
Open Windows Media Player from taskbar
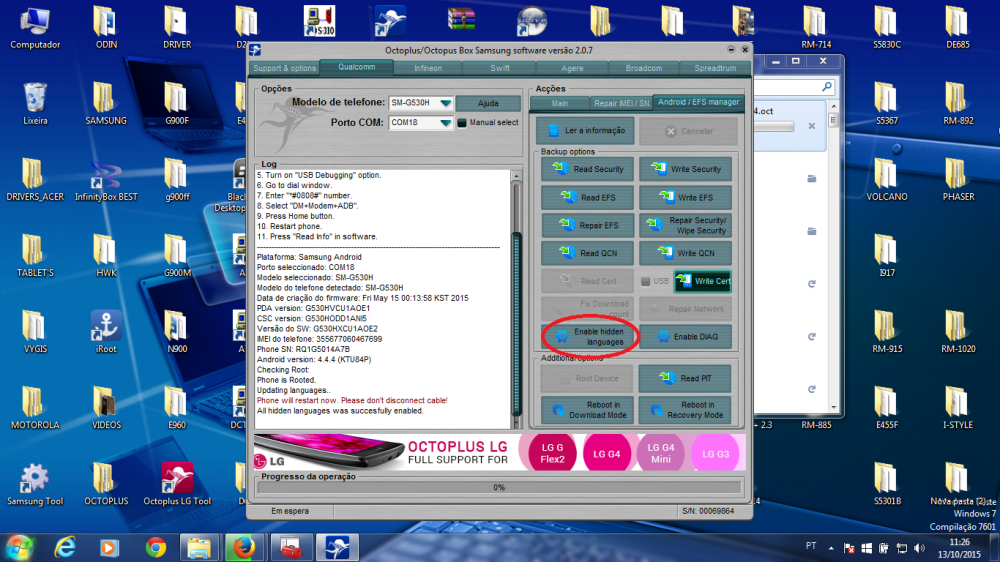[x=109, y=548]
